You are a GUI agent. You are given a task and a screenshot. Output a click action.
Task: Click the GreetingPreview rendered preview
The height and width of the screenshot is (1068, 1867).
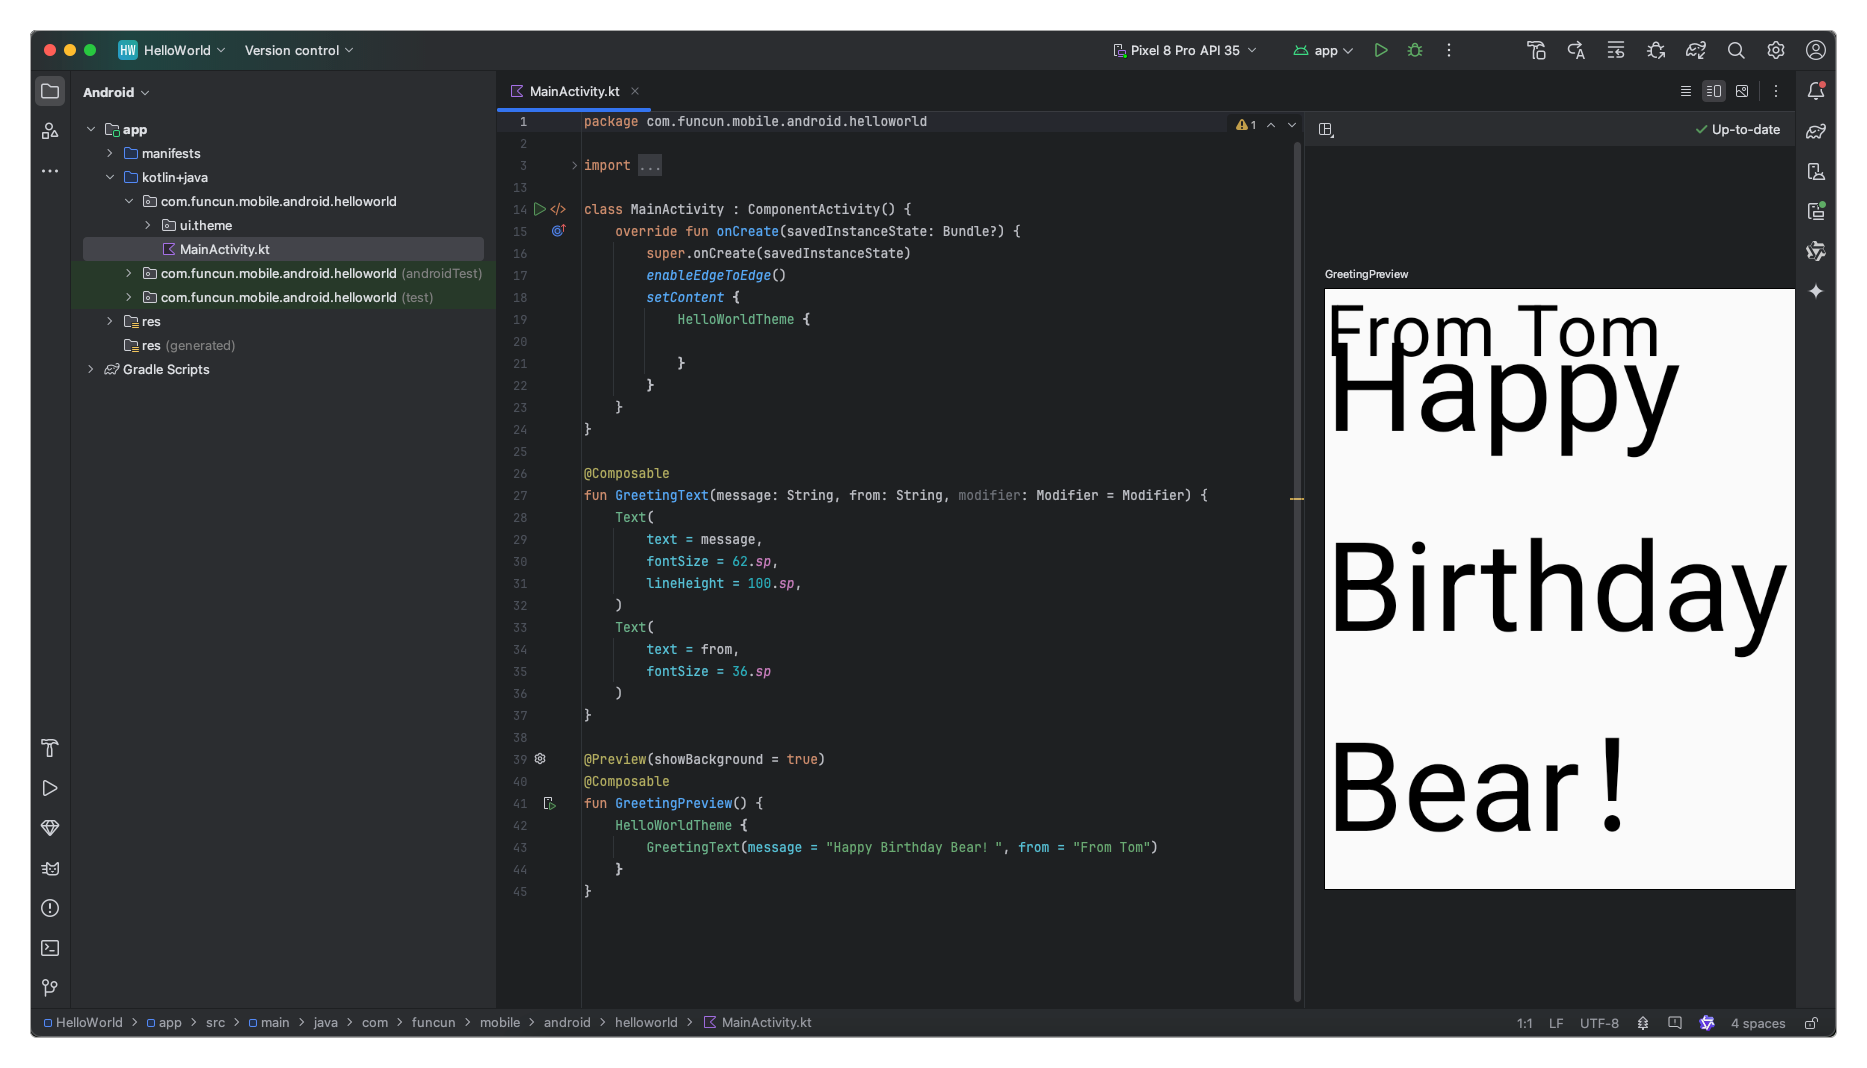(1559, 588)
